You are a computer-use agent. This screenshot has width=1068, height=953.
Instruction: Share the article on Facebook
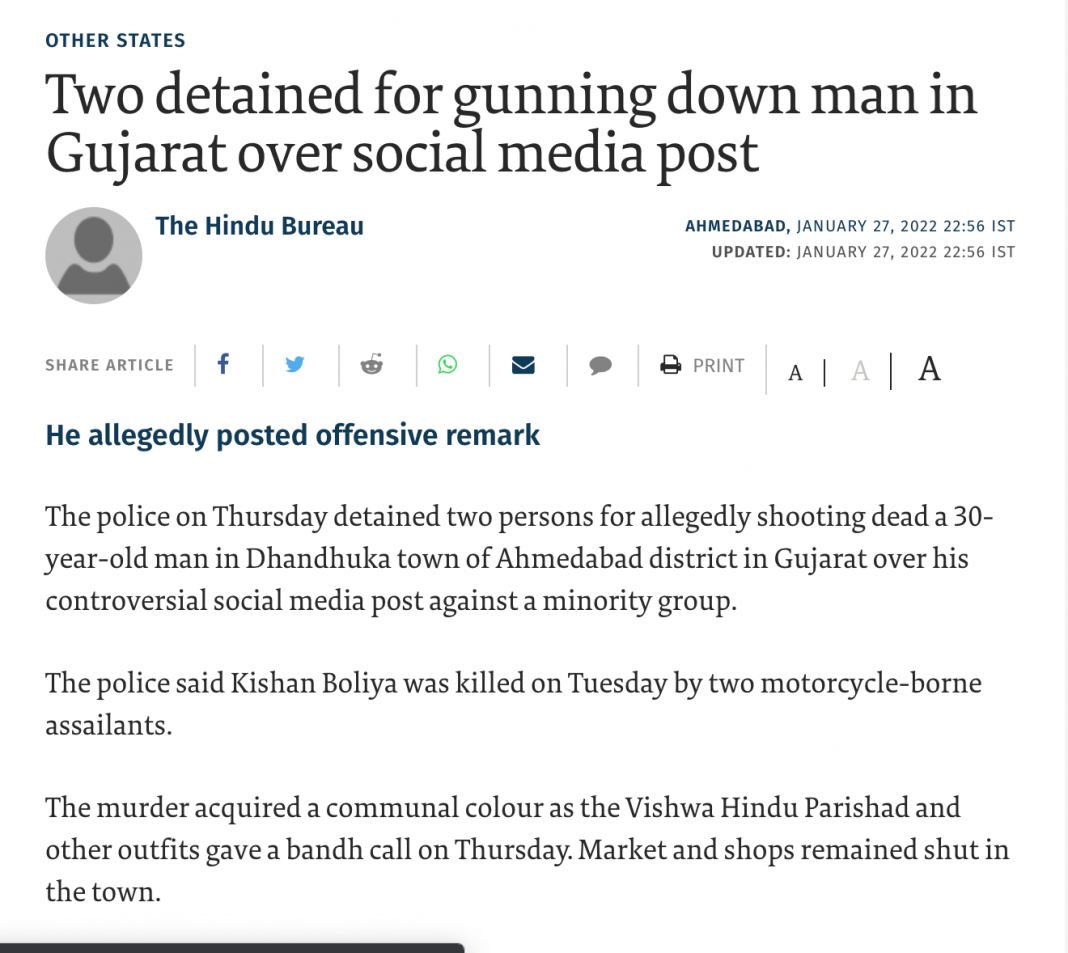(224, 365)
